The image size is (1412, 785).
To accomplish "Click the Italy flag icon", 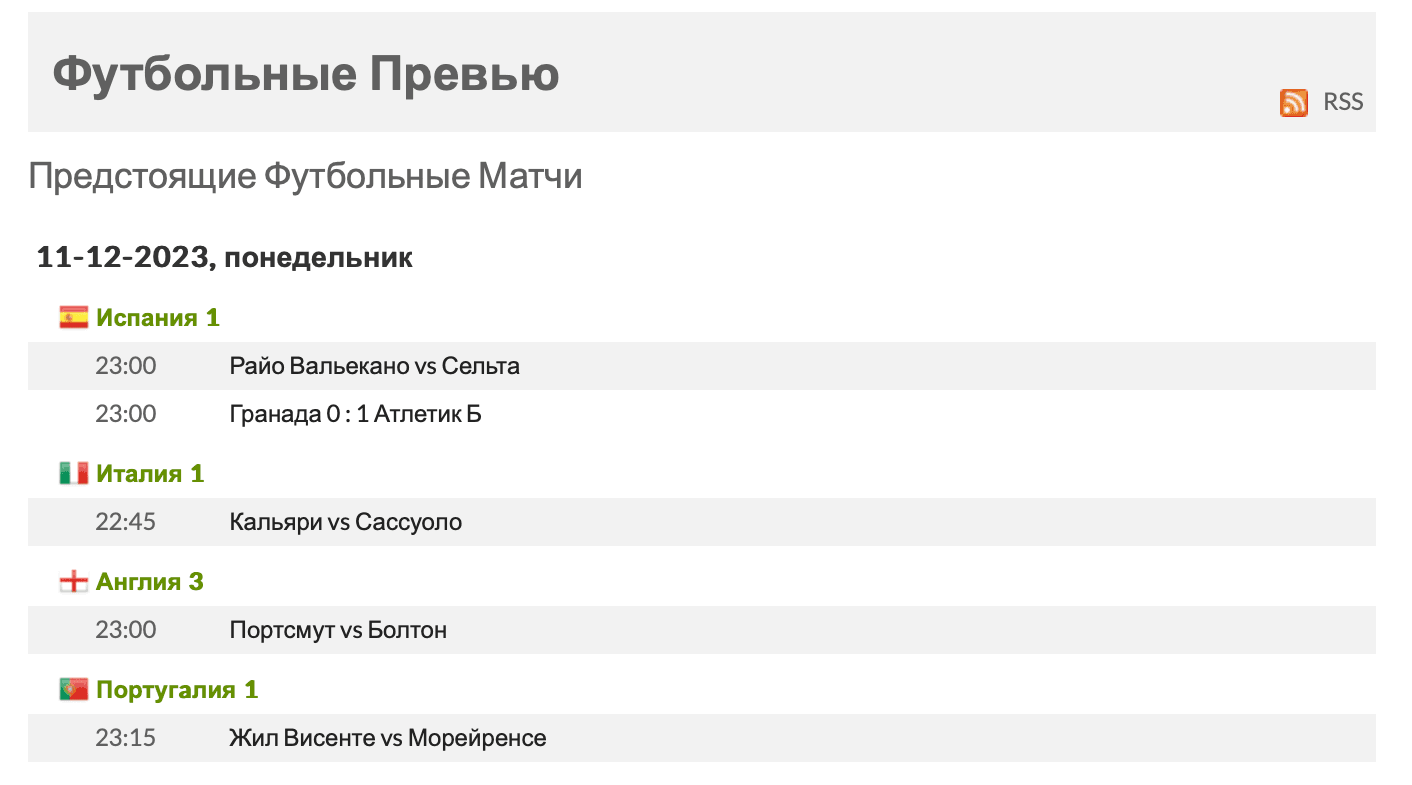I will pos(73,474).
